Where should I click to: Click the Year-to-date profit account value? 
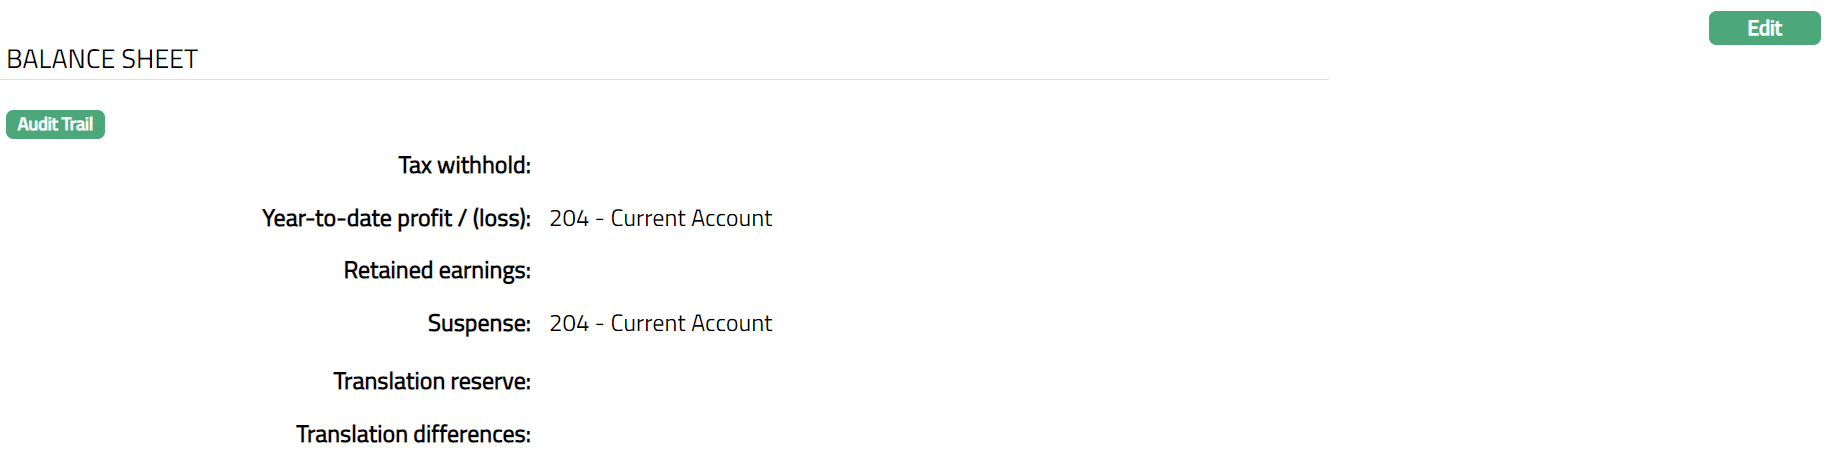point(660,218)
